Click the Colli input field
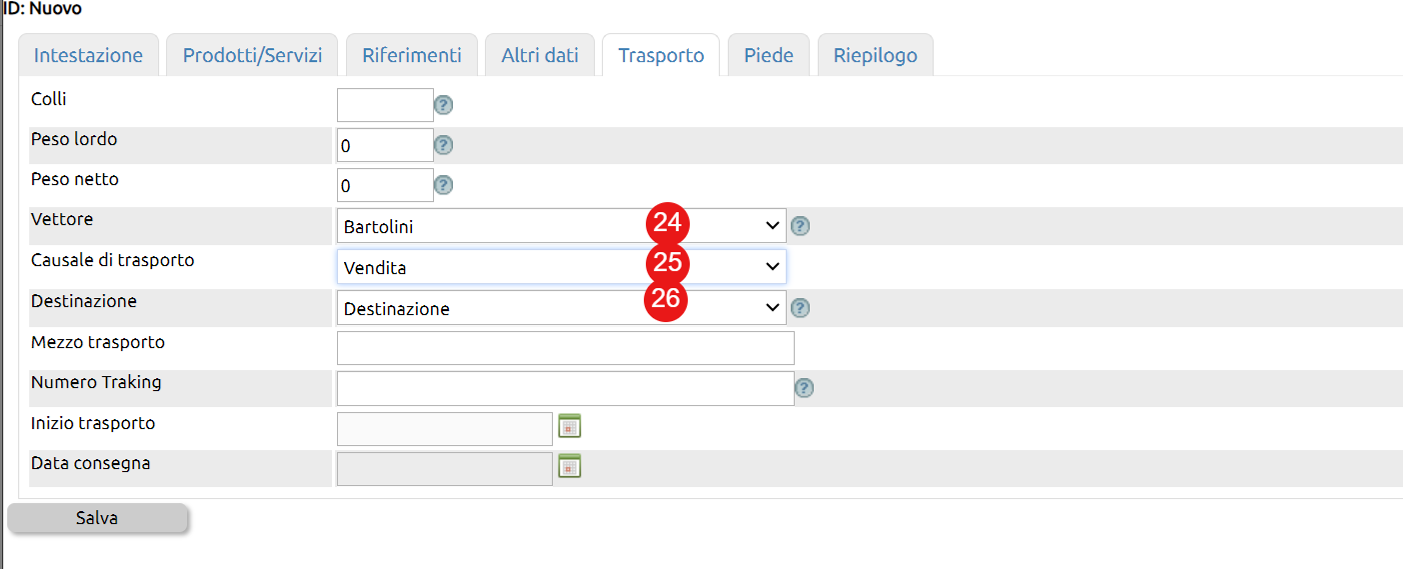 (x=385, y=105)
